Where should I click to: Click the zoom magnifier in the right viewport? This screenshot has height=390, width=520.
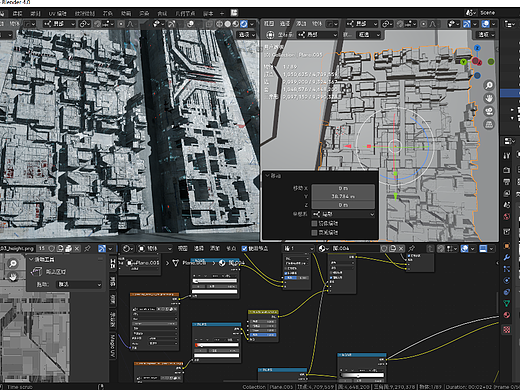[x=489, y=85]
